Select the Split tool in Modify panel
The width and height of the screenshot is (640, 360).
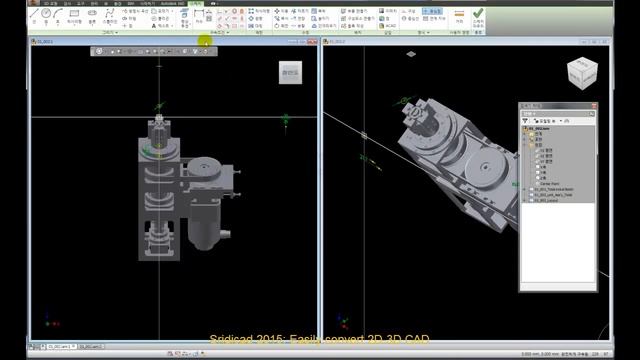[x=298, y=26]
